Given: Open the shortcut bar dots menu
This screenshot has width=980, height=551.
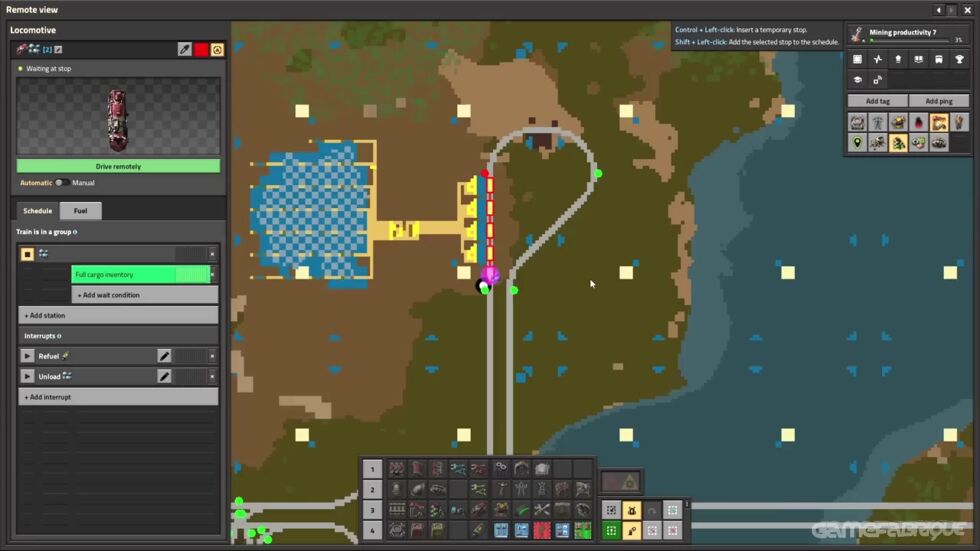Looking at the screenshot, I should [x=686, y=504].
